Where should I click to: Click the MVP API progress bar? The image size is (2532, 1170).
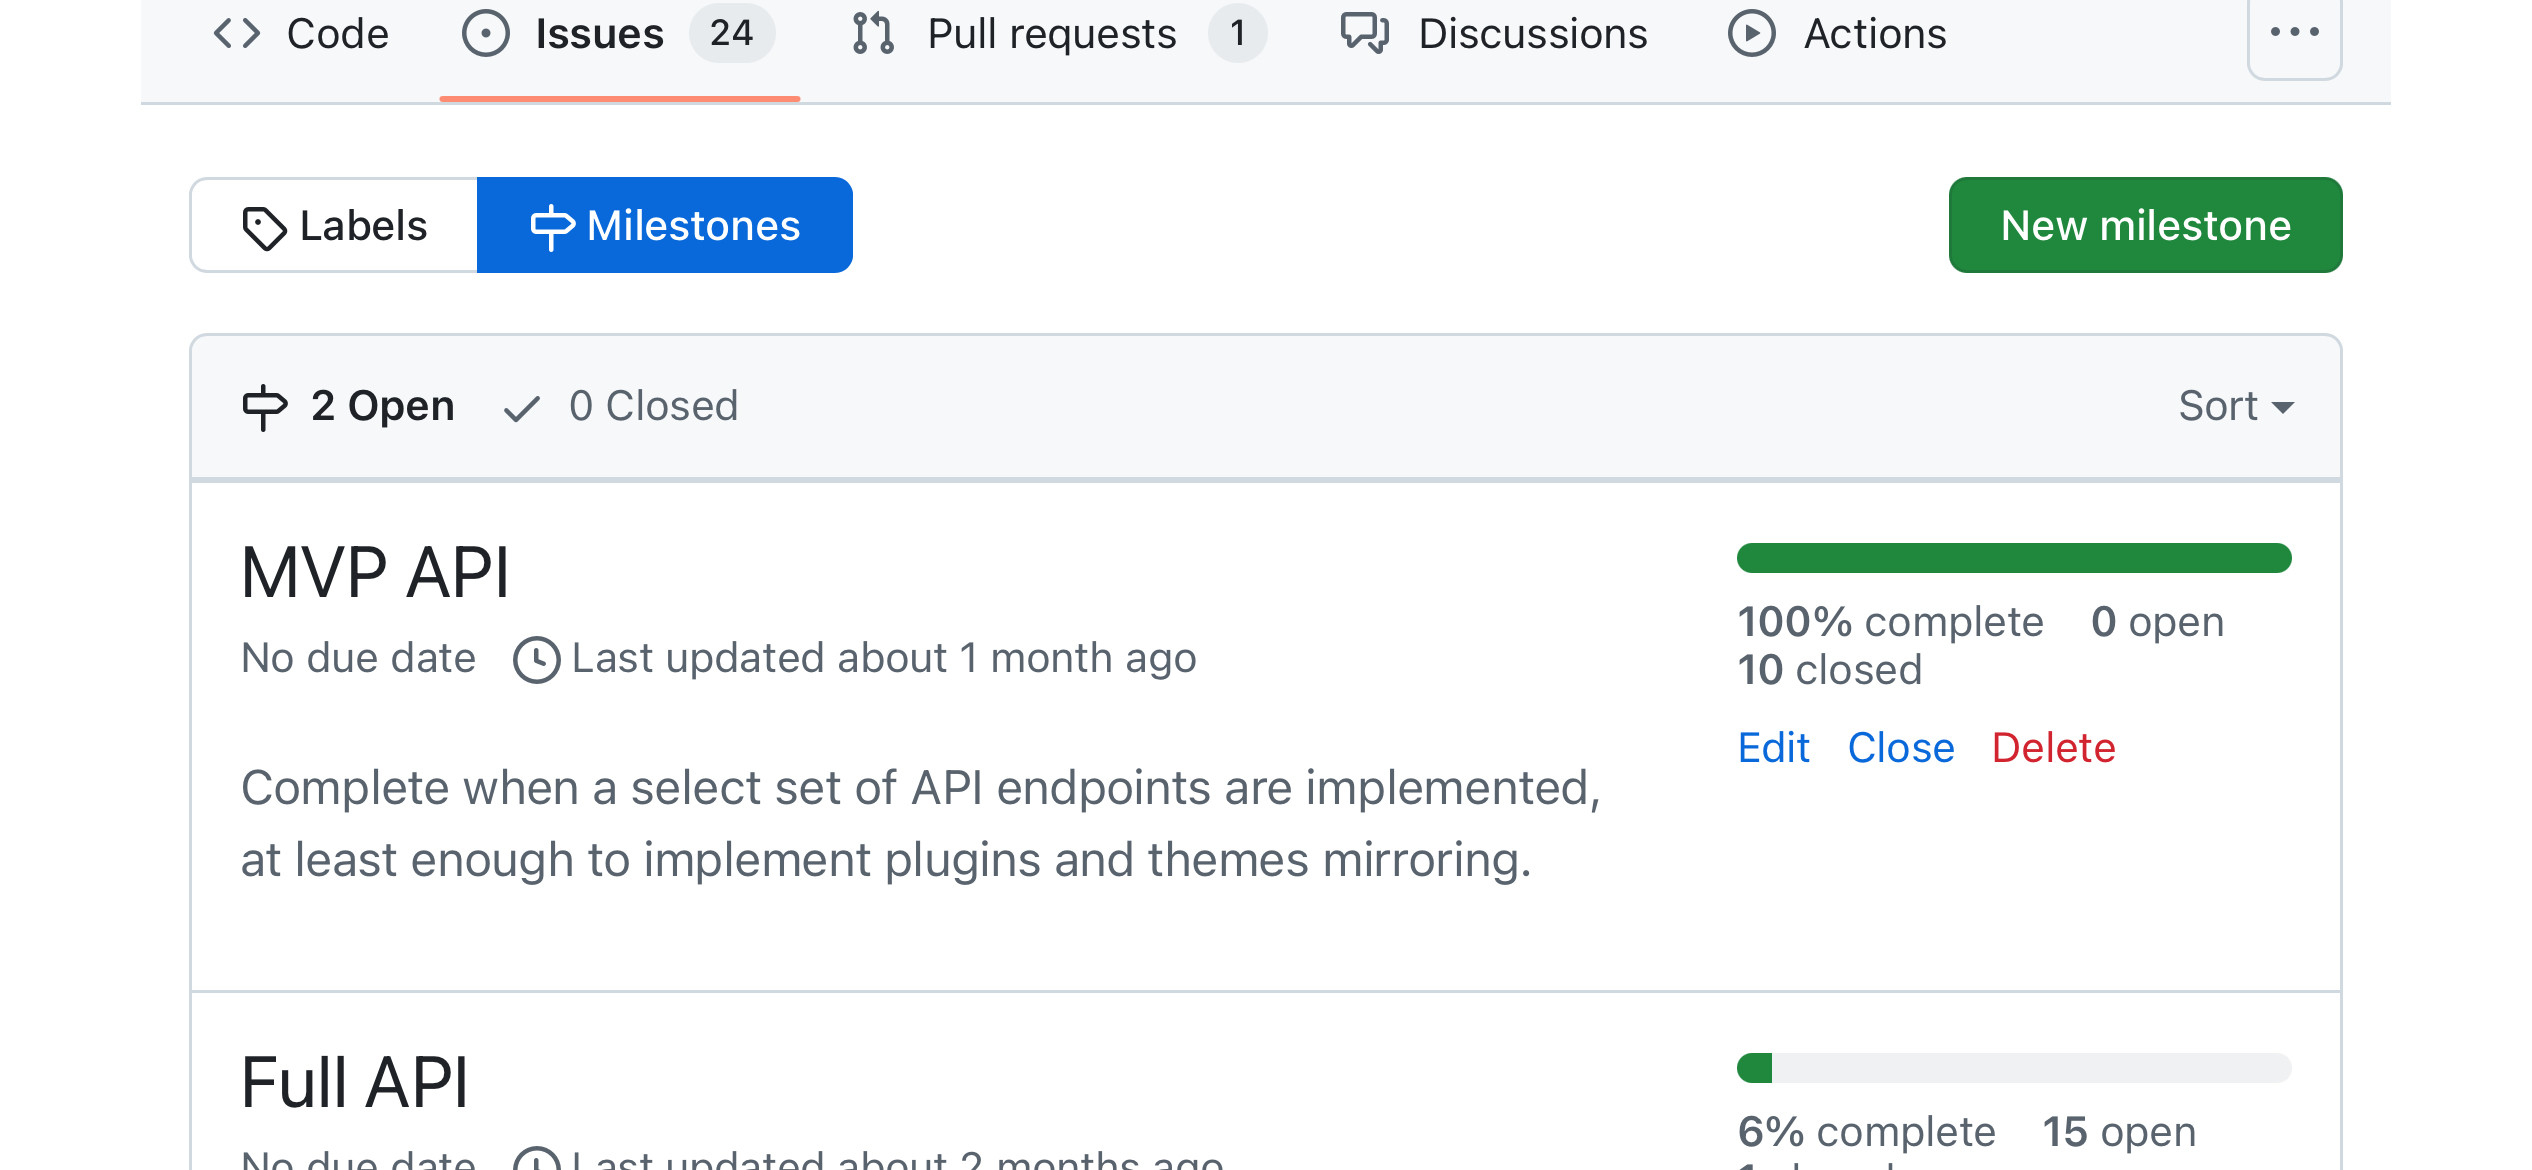2014,558
